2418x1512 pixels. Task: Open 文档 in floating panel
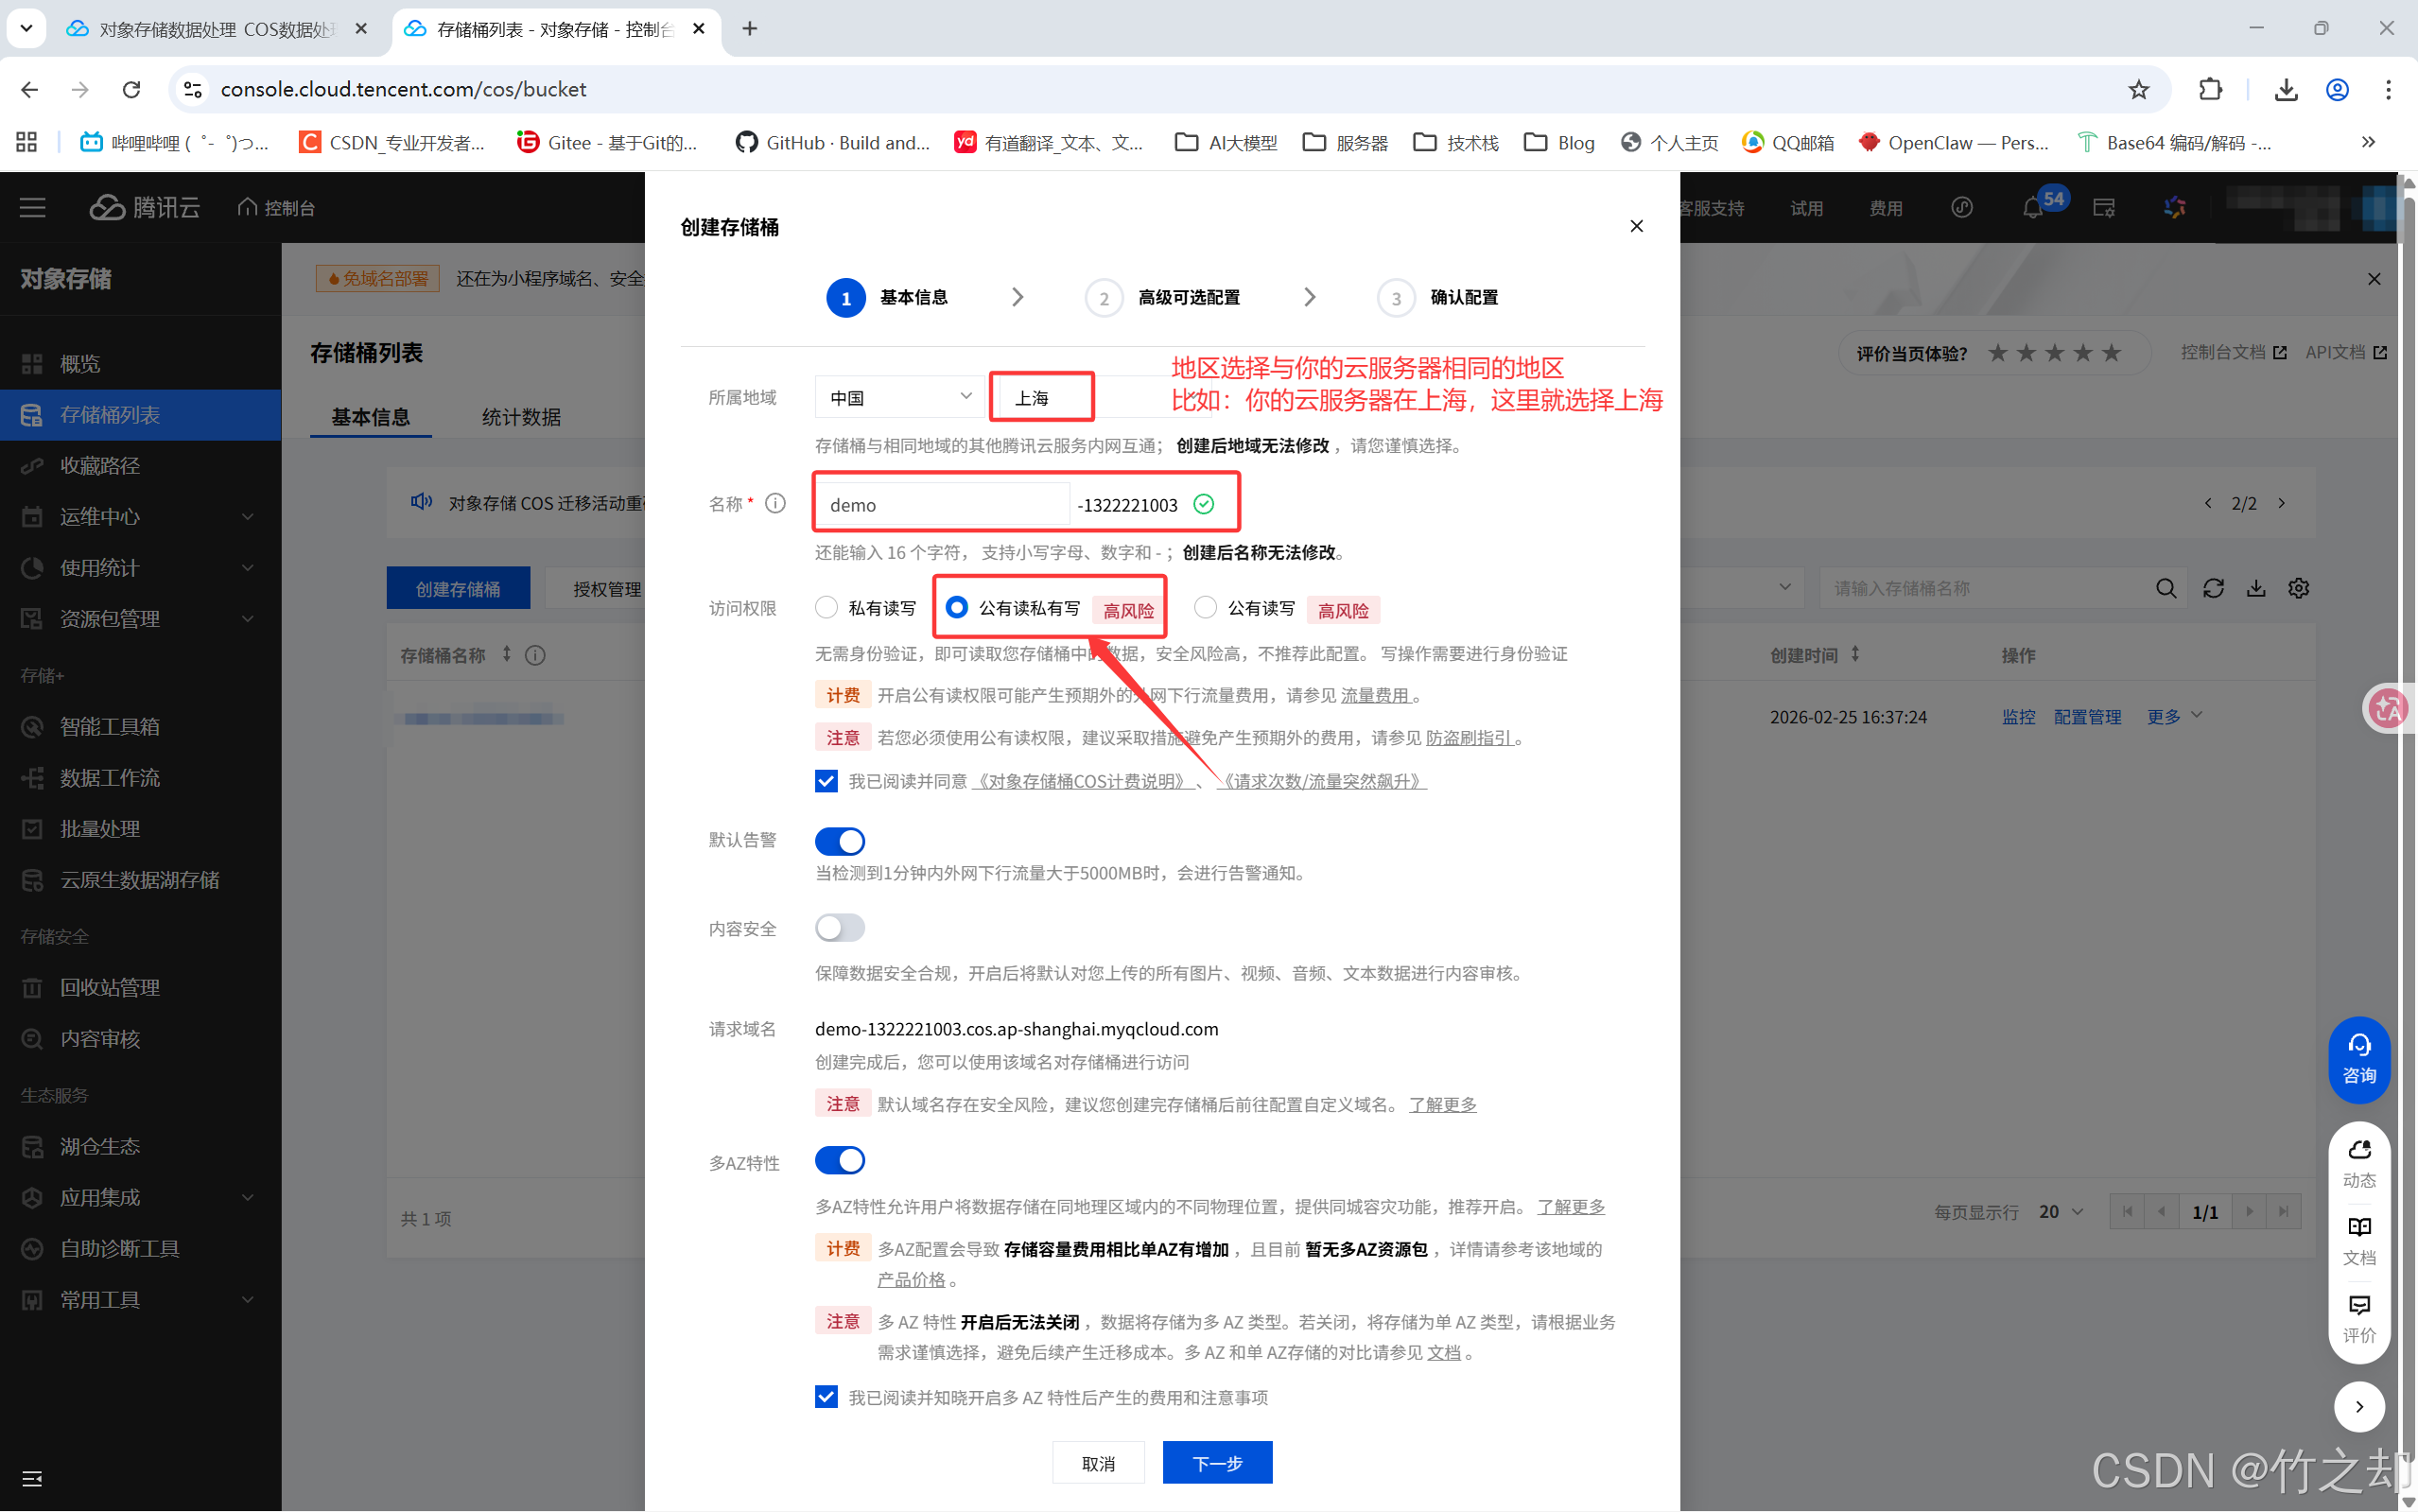point(2359,1241)
